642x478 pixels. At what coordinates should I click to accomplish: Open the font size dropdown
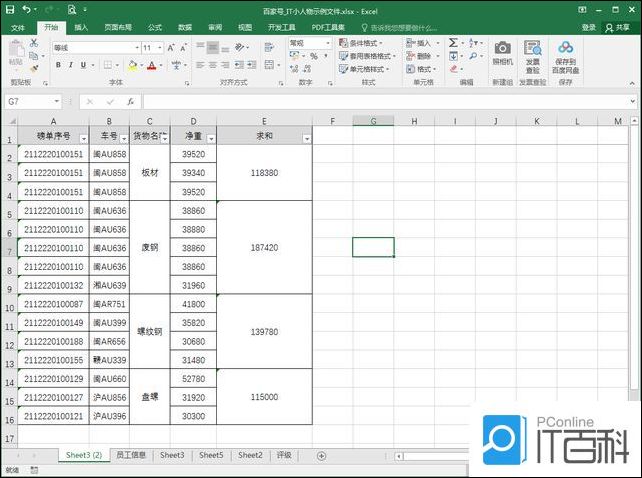pos(160,48)
